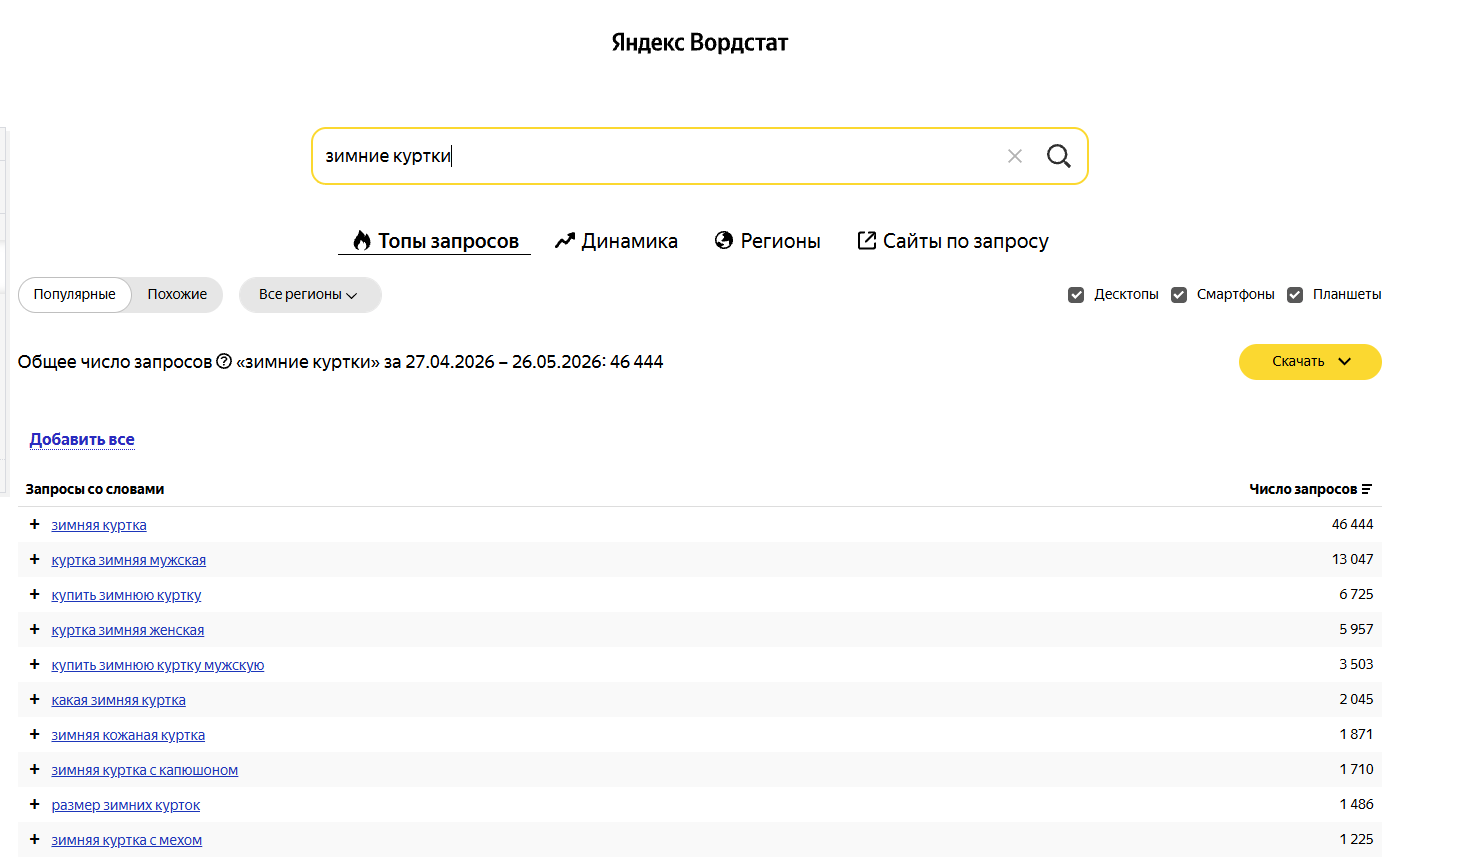The height and width of the screenshot is (860, 1458).
Task: Add 'куртка зимняя мужская' using its plus icon
Action: 34,559
